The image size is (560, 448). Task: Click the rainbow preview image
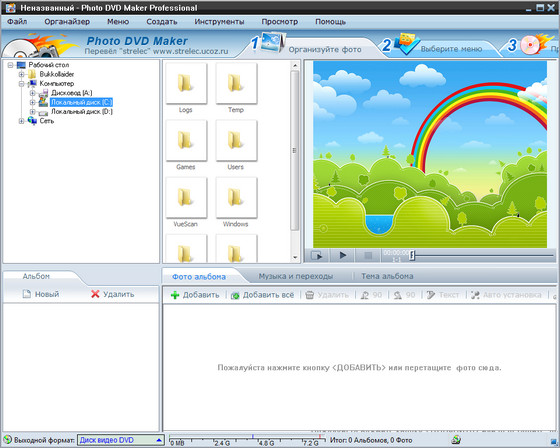[x=430, y=154]
